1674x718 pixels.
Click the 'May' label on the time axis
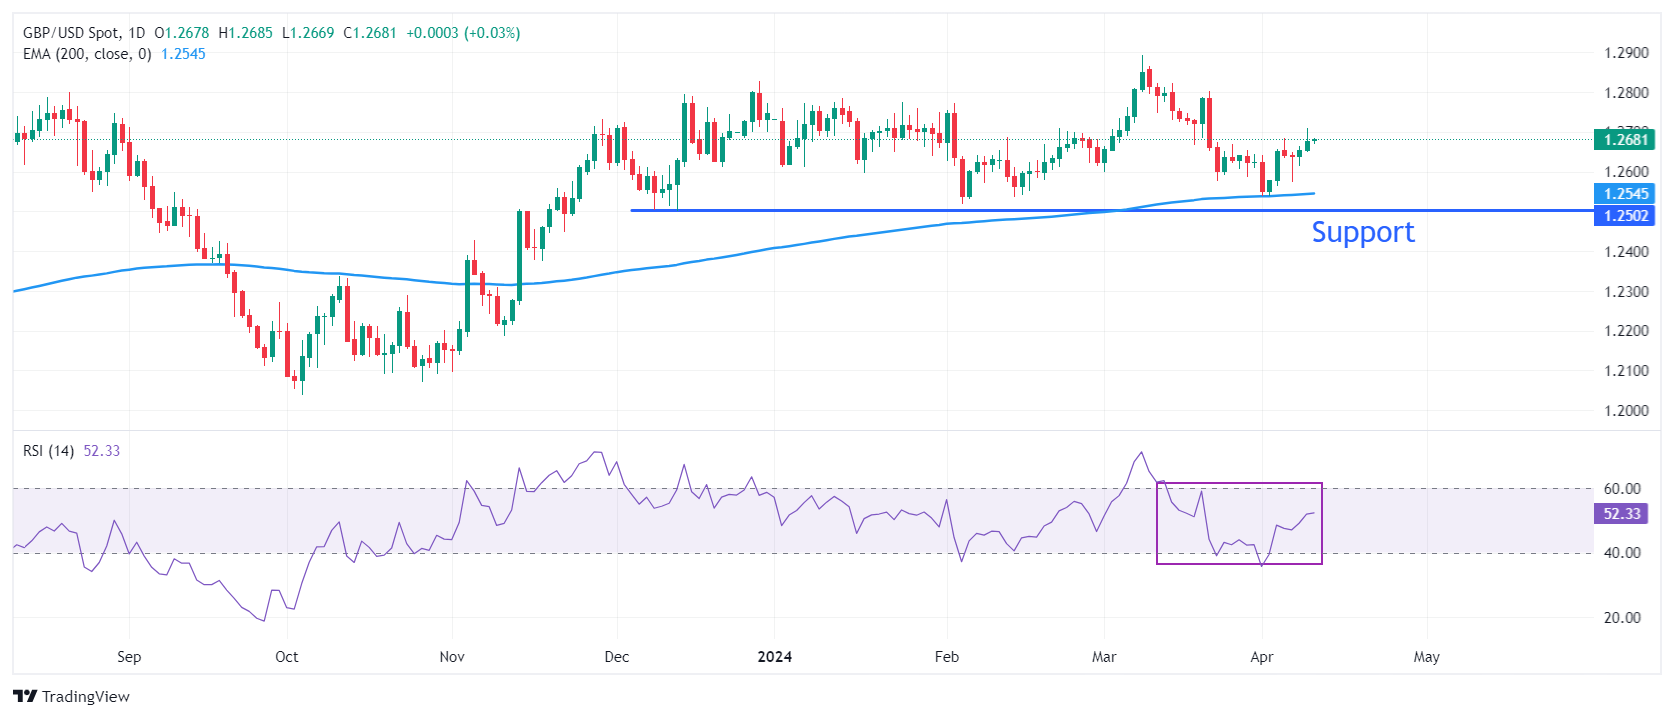(1426, 657)
